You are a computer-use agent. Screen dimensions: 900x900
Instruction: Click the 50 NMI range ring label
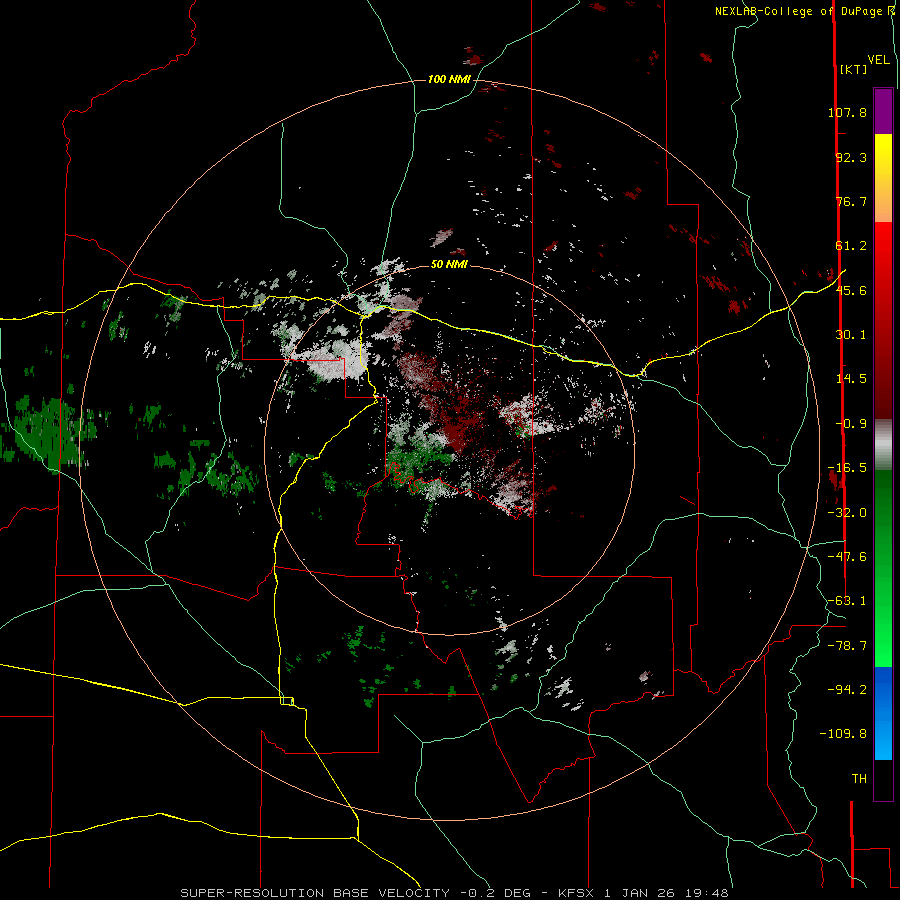pyautogui.click(x=449, y=264)
